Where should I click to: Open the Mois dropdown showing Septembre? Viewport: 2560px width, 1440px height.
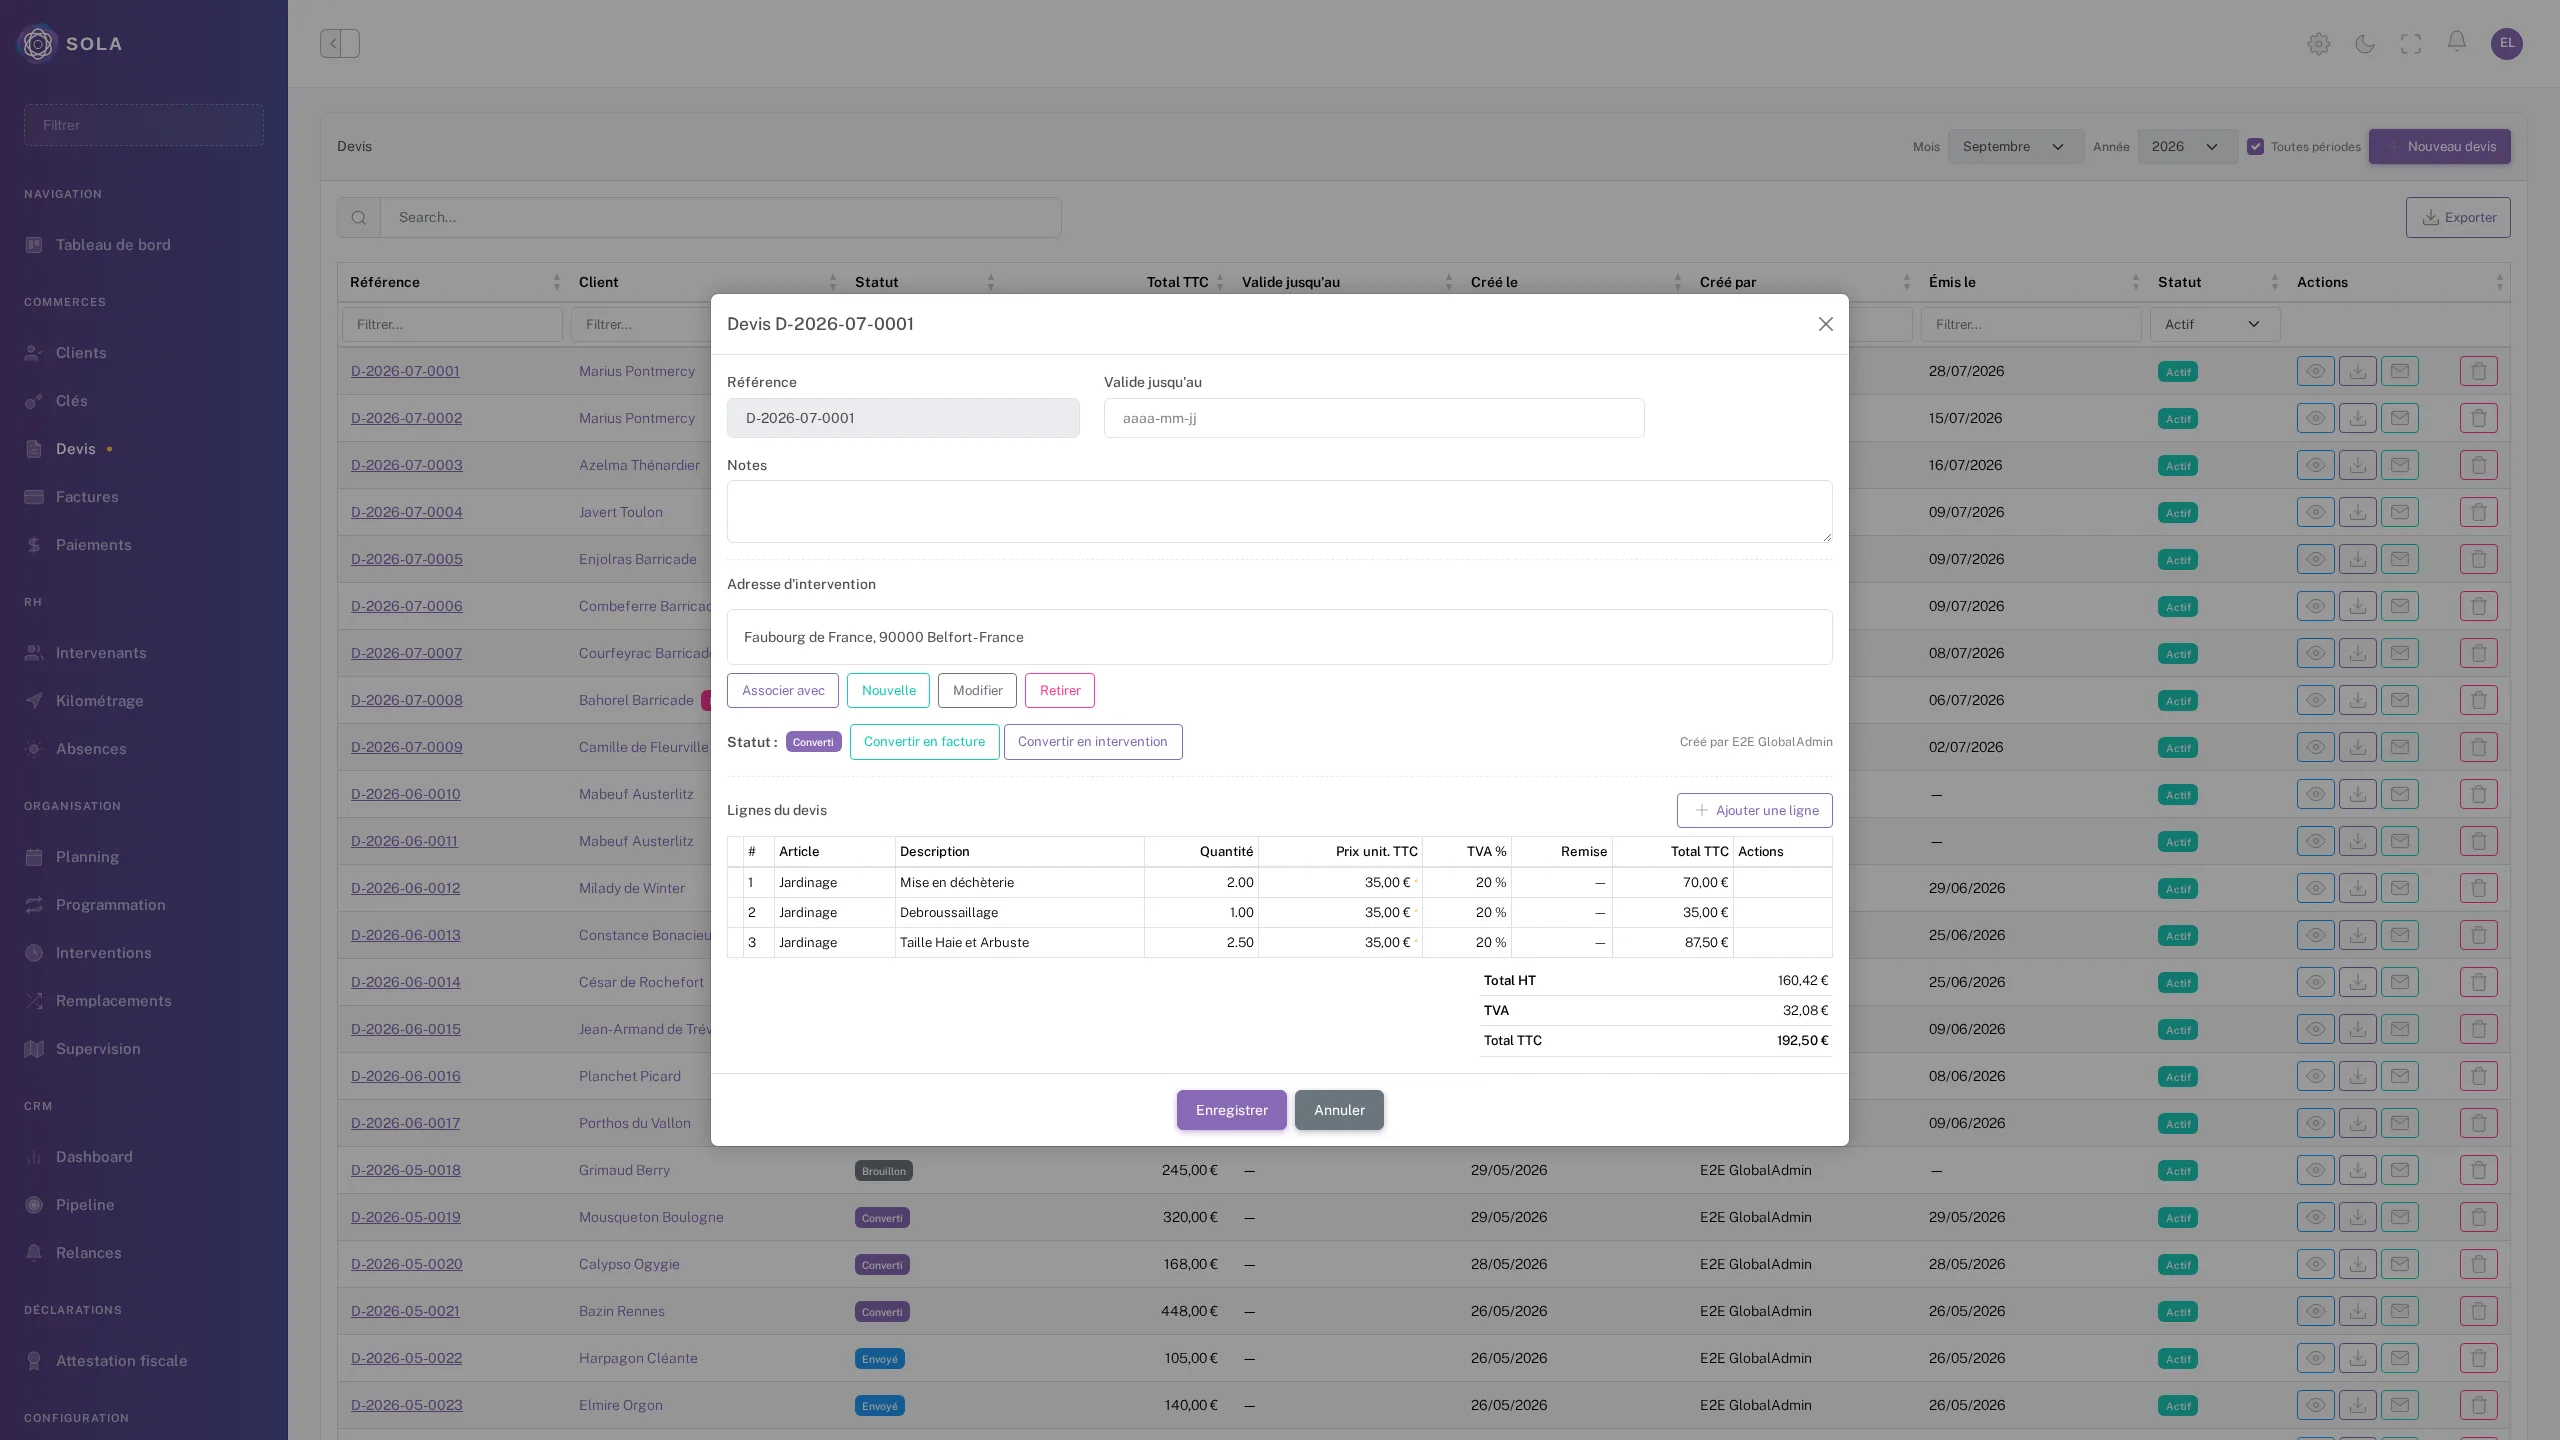point(2016,146)
